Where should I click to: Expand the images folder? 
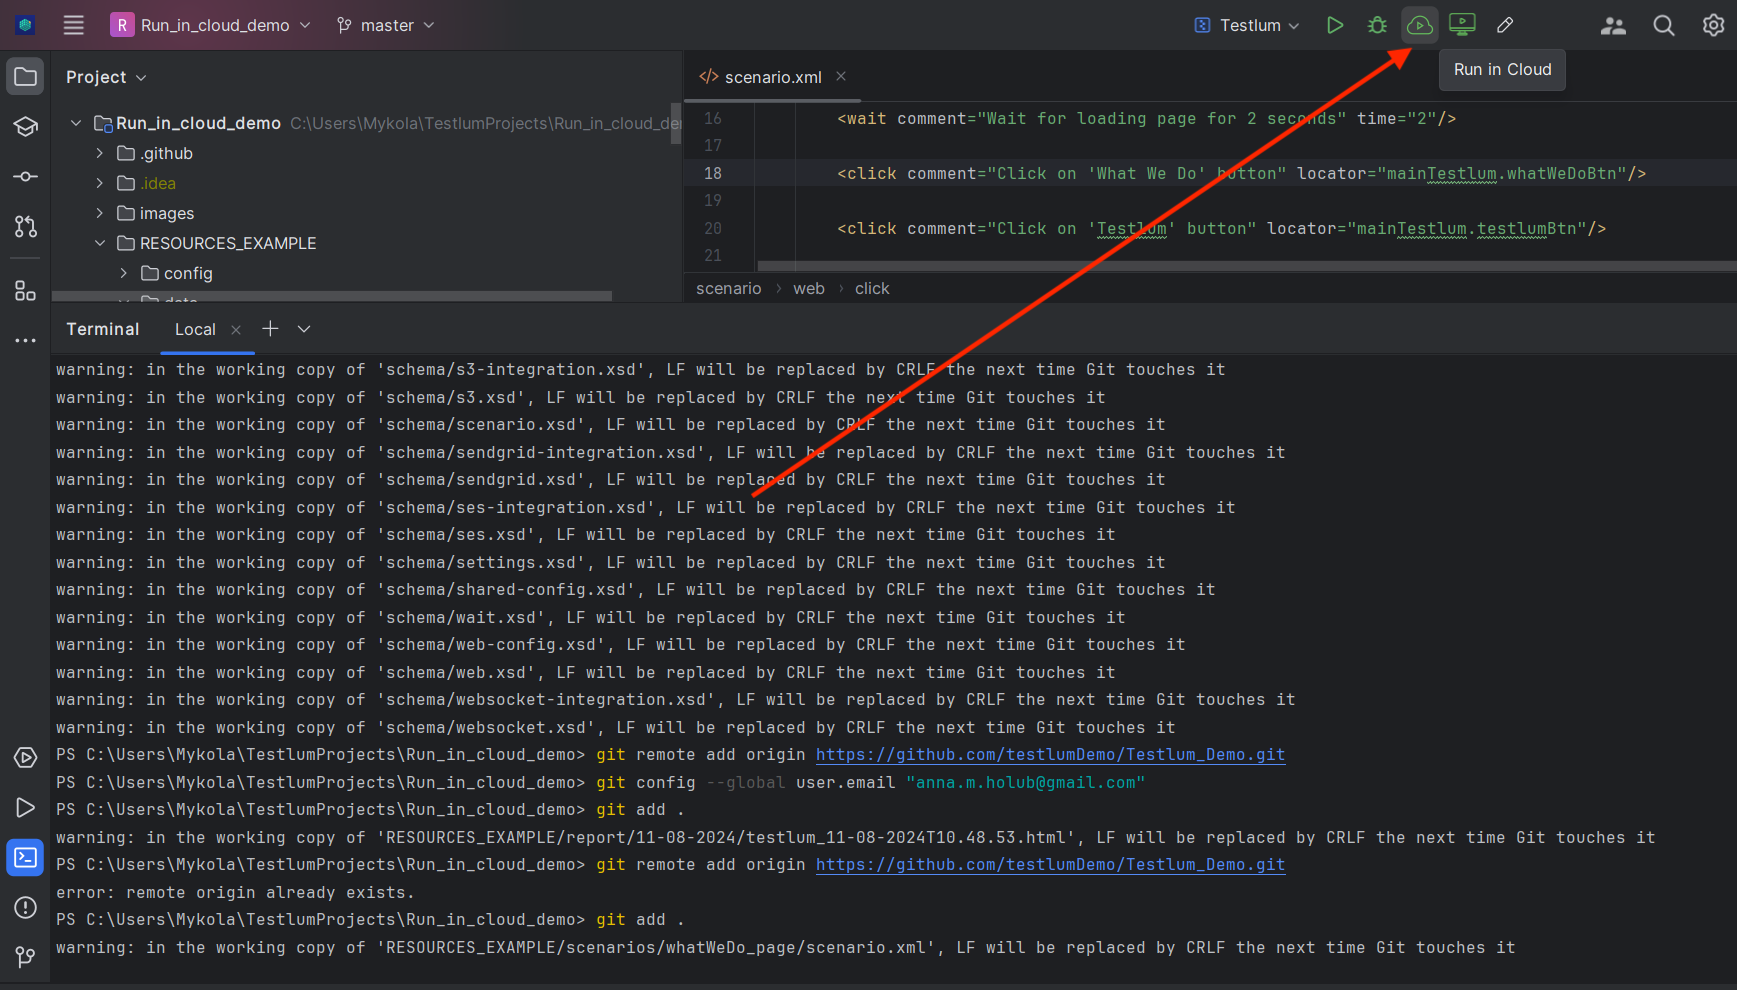click(x=100, y=213)
